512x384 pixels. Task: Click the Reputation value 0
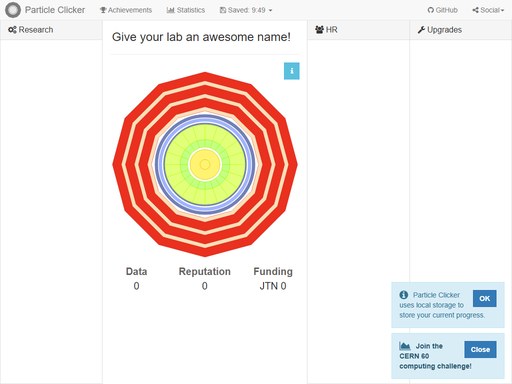pyautogui.click(x=205, y=286)
